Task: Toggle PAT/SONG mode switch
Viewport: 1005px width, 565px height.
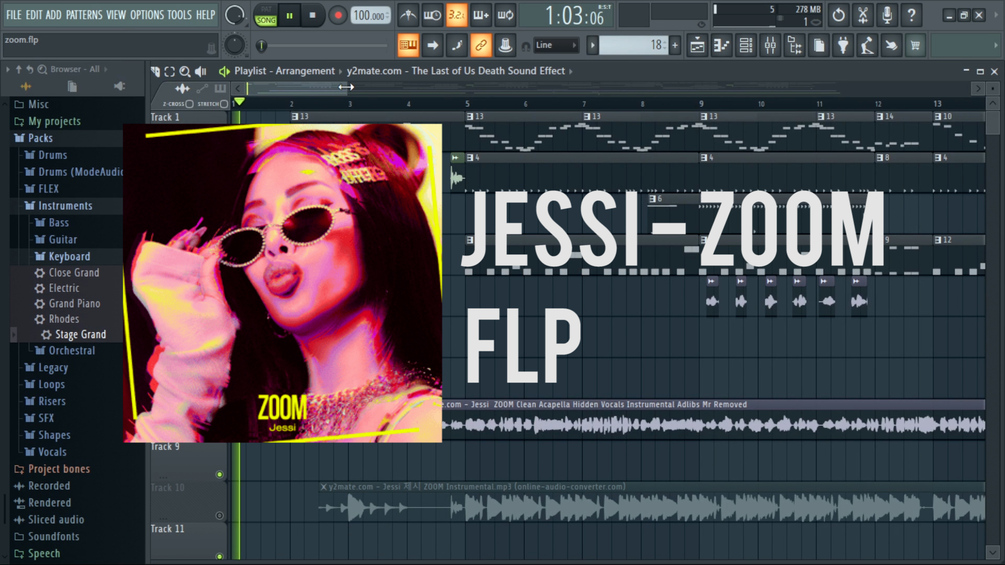Action: coord(265,15)
